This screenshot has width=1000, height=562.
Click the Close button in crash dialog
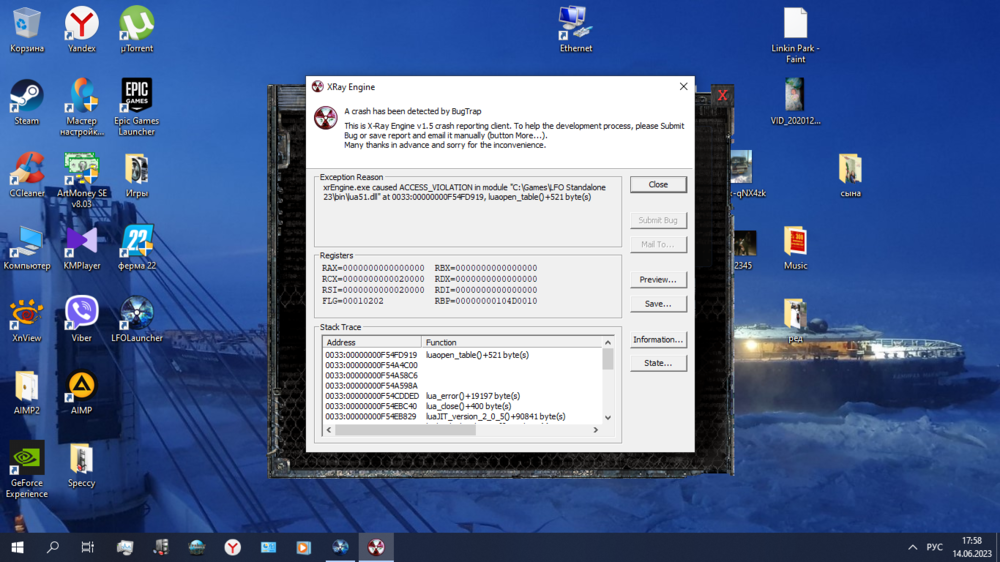pyautogui.click(x=658, y=184)
